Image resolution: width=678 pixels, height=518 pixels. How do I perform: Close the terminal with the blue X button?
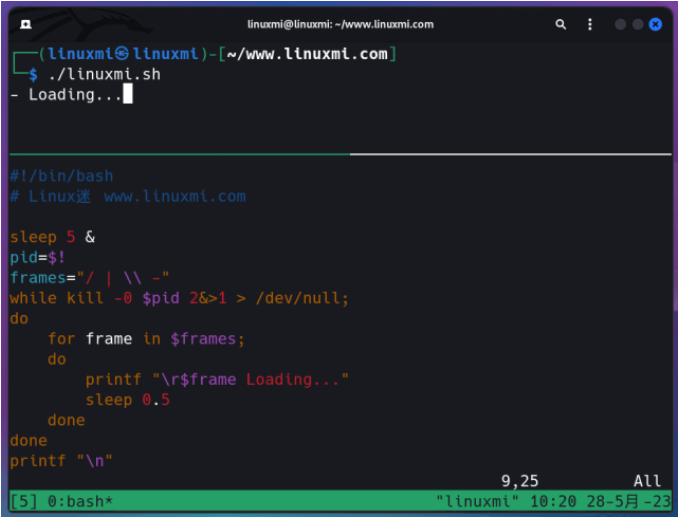[656, 24]
